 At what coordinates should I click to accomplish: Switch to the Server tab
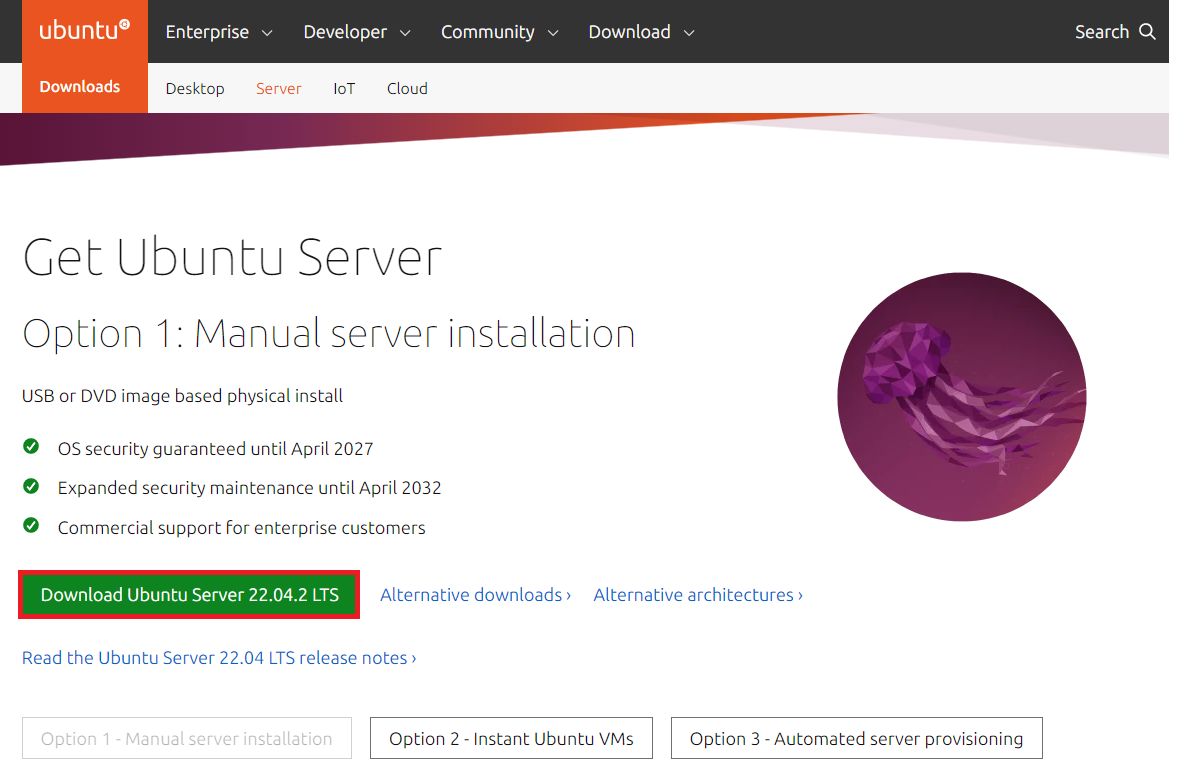pyautogui.click(x=278, y=89)
